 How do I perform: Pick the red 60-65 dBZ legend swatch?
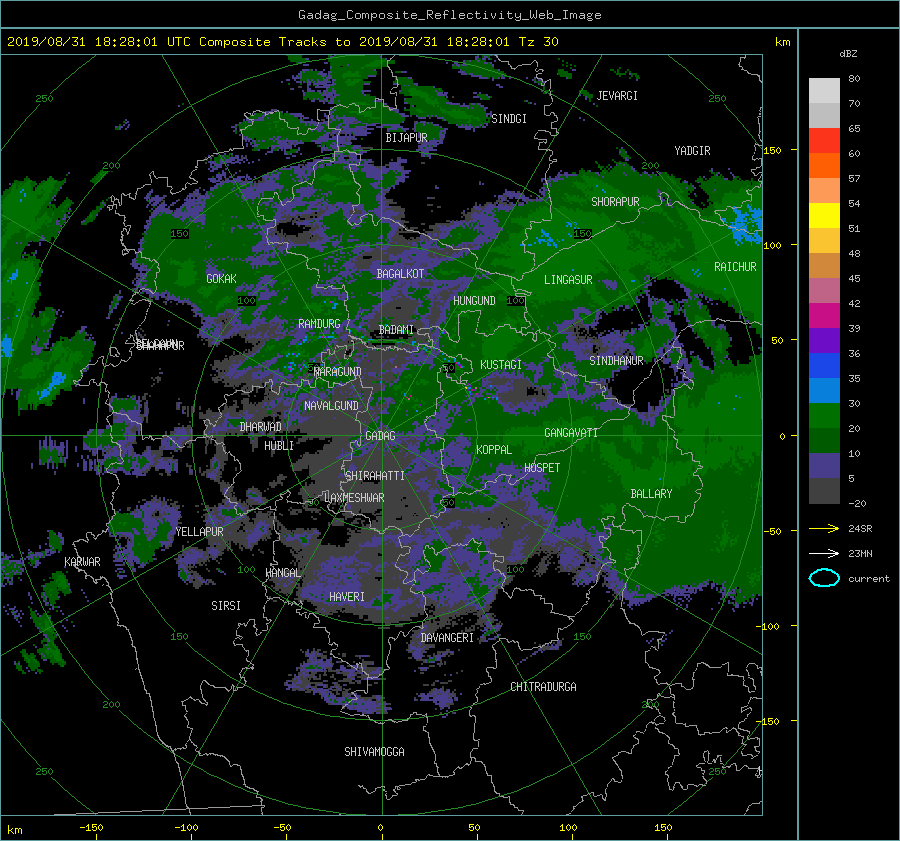(x=824, y=141)
